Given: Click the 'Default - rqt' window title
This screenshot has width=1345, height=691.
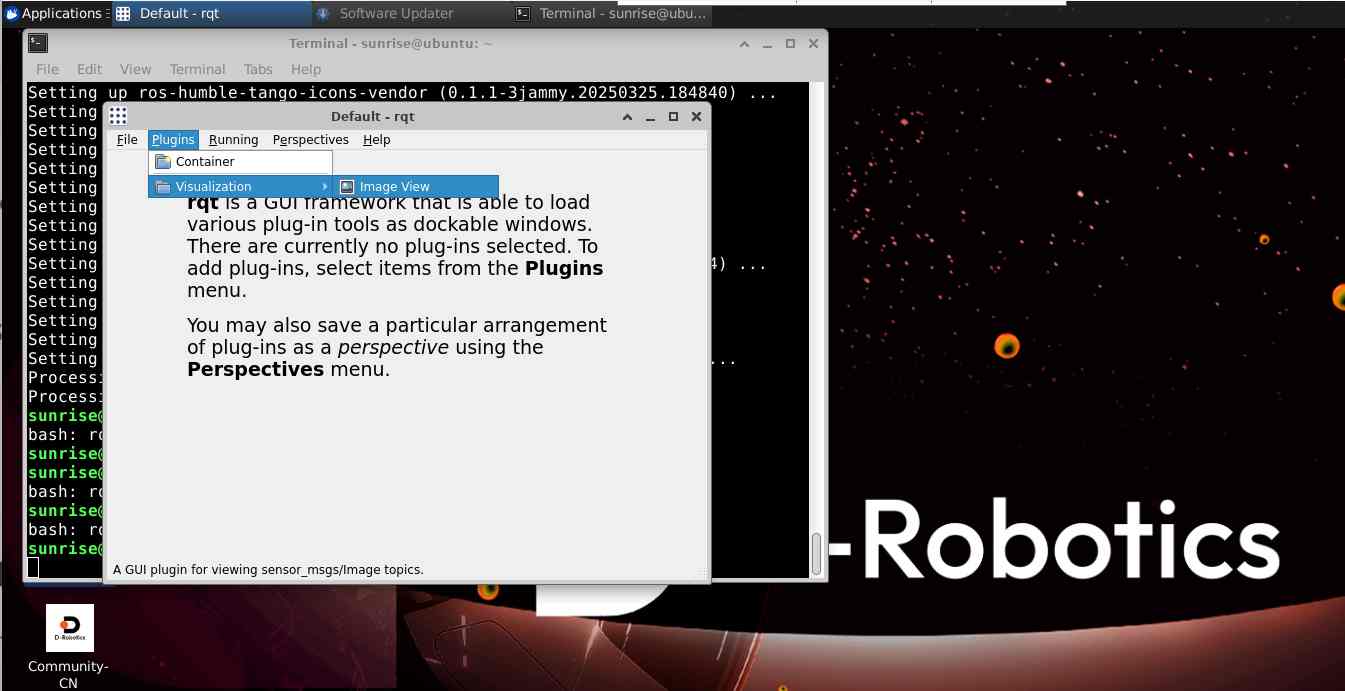Looking at the screenshot, I should 373,117.
